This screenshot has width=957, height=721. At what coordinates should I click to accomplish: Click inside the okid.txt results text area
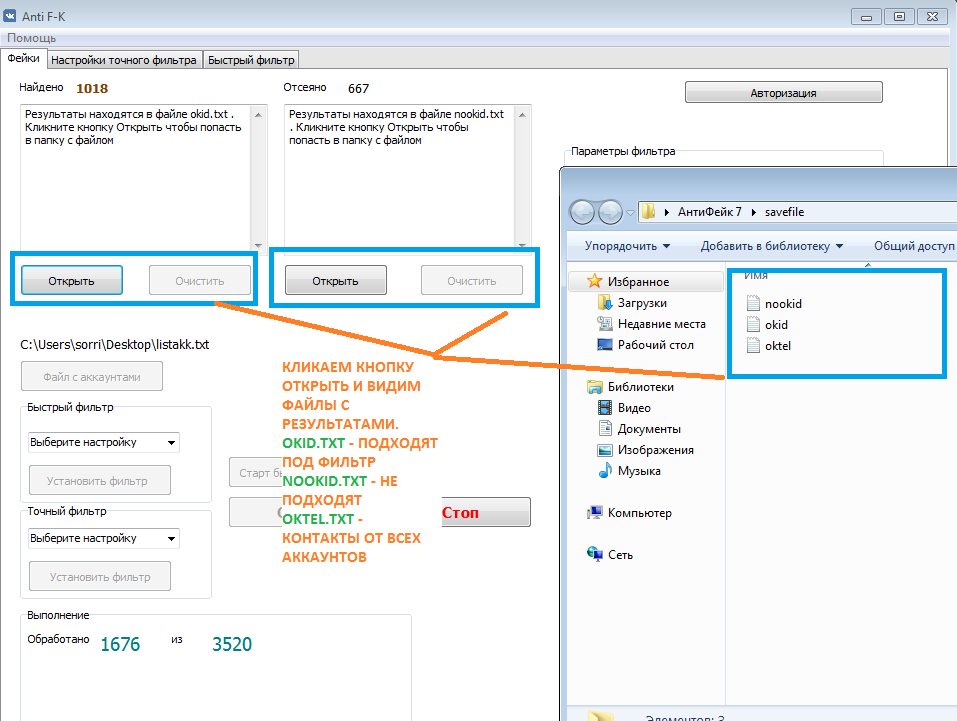[x=135, y=177]
